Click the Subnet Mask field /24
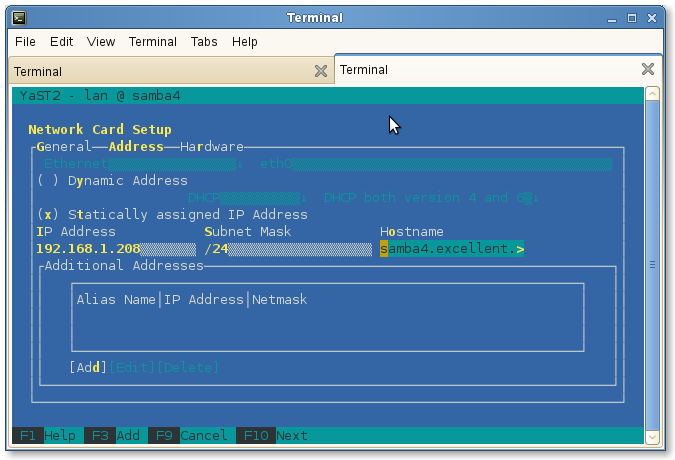Image resolution: width=675 pixels, height=460 pixels. coord(288,249)
